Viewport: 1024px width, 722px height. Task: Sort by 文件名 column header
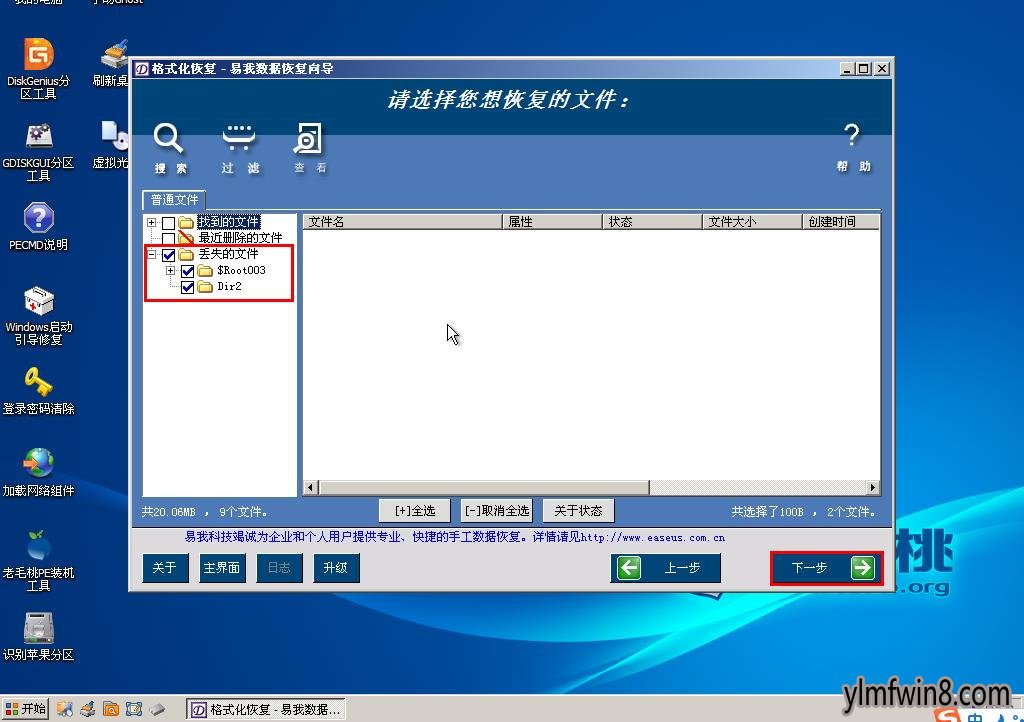click(x=402, y=222)
